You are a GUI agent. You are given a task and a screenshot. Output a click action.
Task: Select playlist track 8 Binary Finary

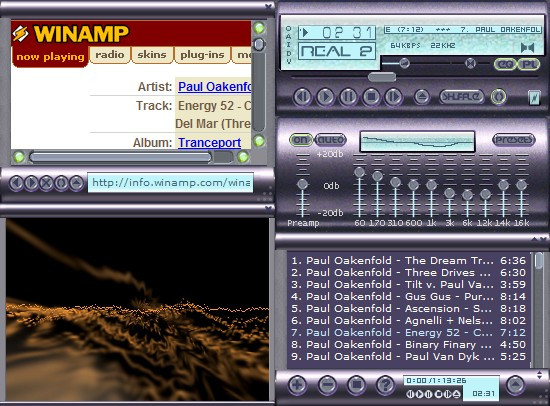click(x=408, y=345)
